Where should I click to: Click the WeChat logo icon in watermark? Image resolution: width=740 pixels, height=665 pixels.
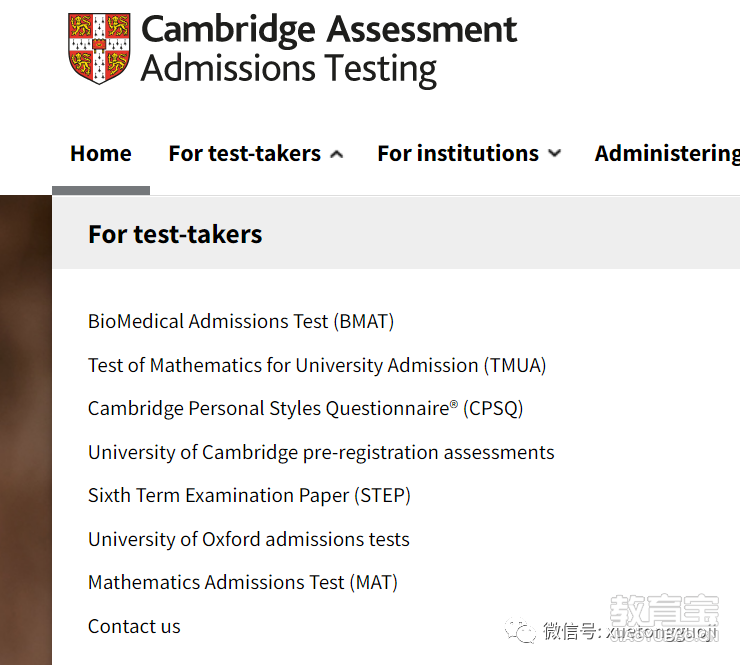point(520,631)
